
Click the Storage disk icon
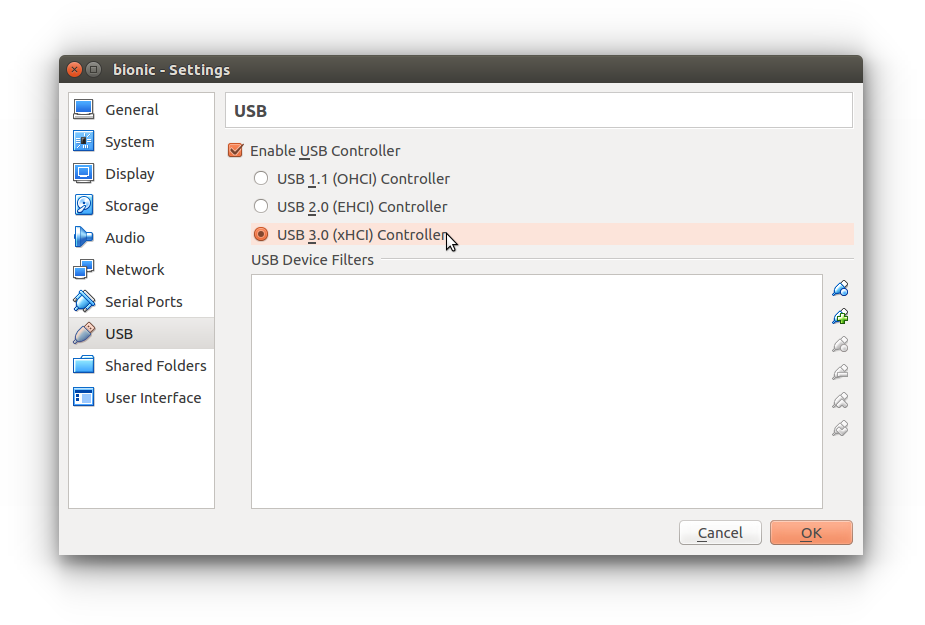pos(84,206)
